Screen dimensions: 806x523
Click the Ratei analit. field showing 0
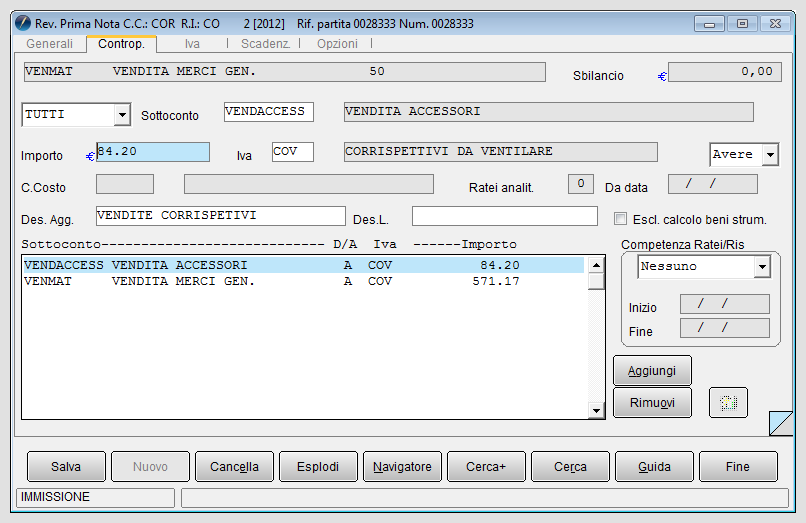(x=581, y=184)
